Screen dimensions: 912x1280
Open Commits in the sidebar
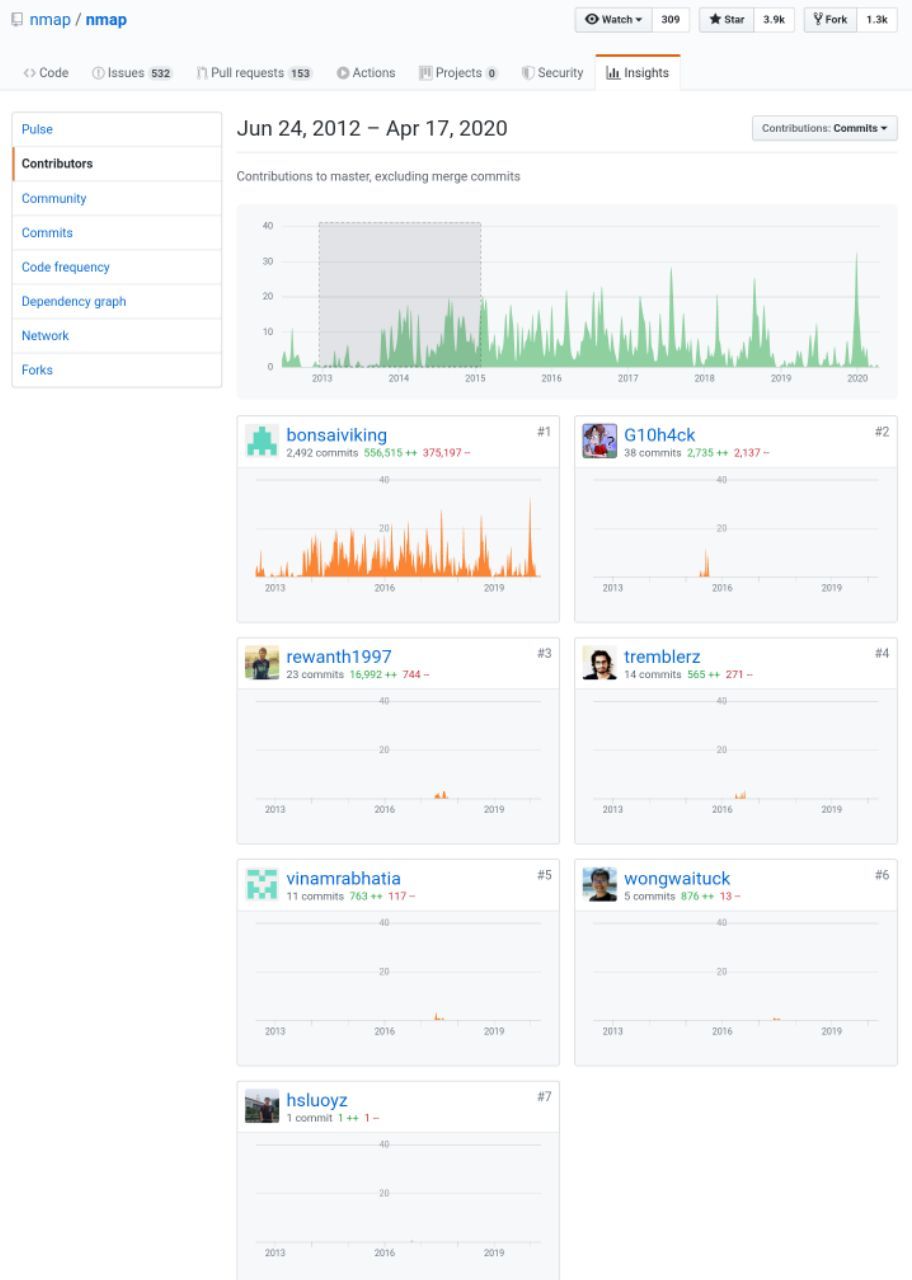117,232
